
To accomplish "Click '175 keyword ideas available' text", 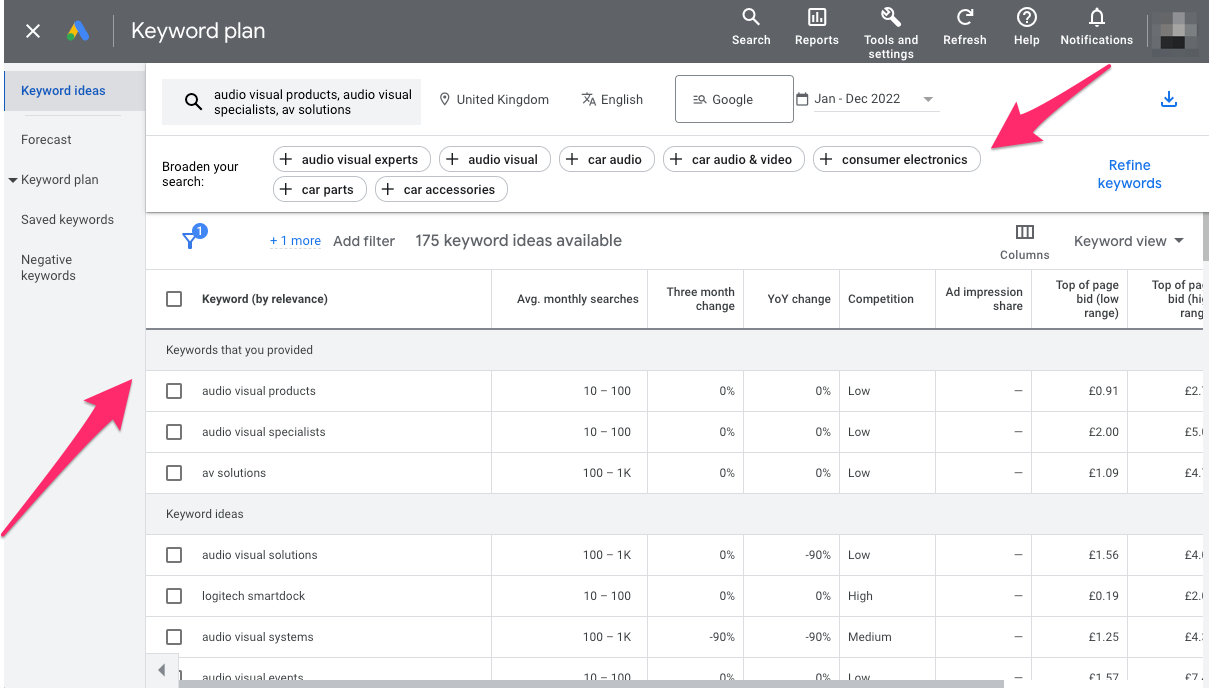I will pyautogui.click(x=518, y=241).
